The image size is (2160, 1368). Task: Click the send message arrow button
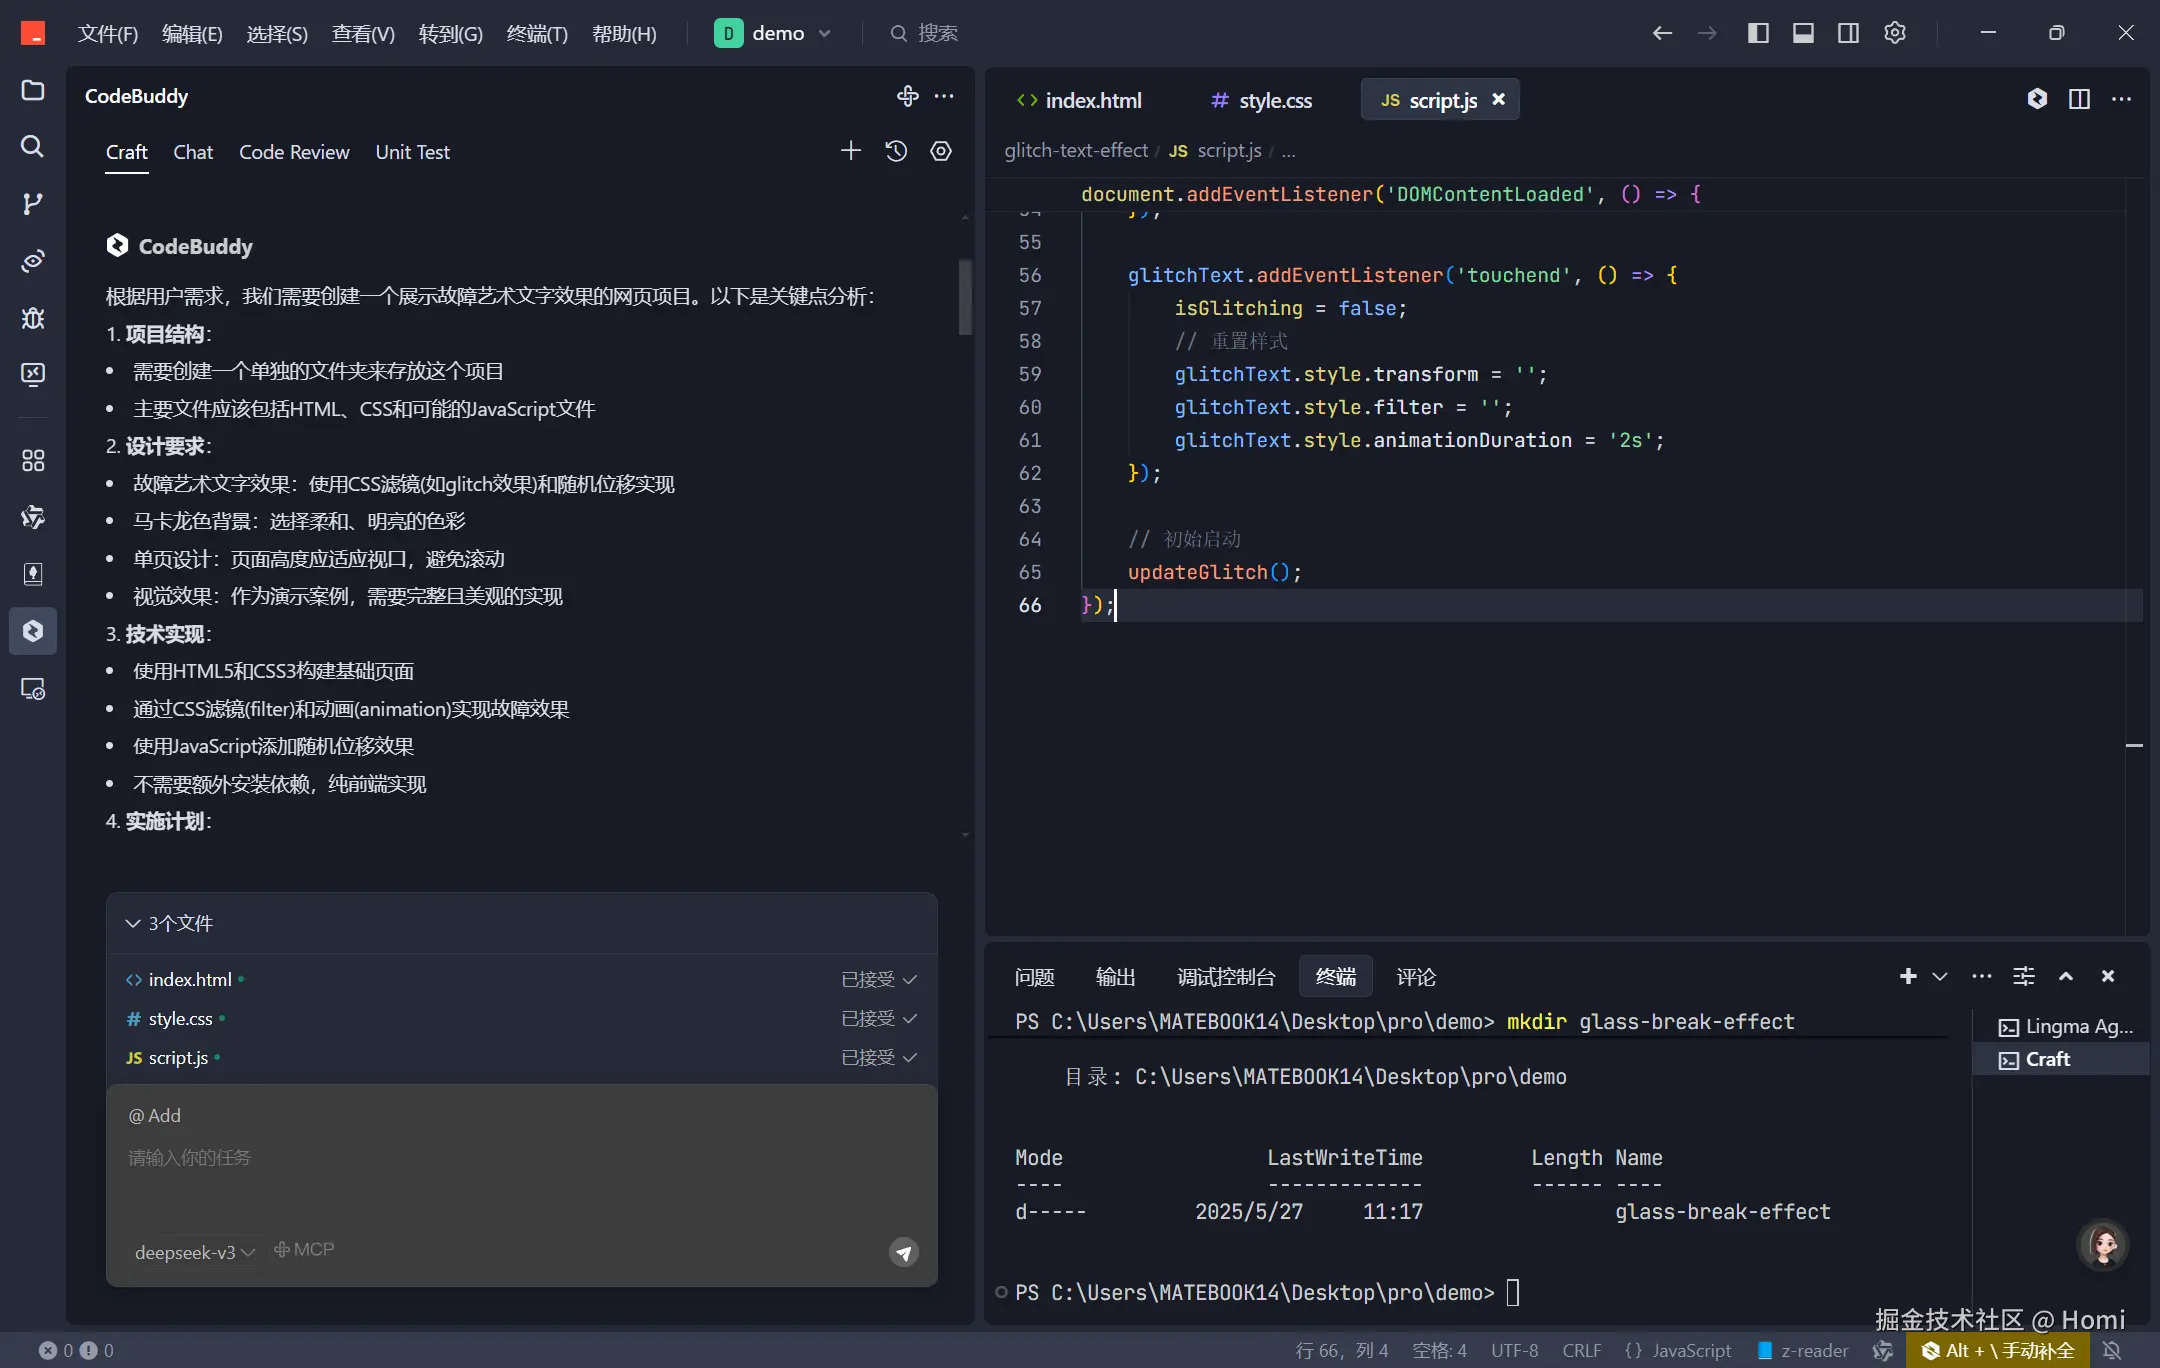point(904,1252)
